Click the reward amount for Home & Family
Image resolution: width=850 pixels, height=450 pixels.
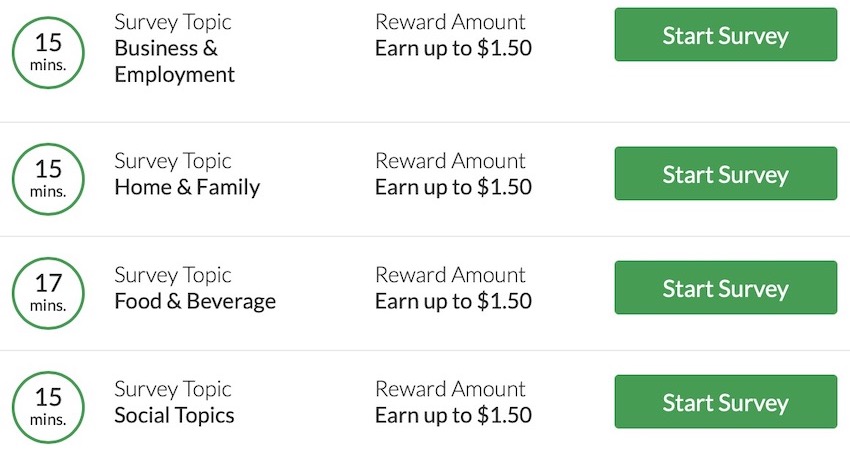(x=453, y=187)
